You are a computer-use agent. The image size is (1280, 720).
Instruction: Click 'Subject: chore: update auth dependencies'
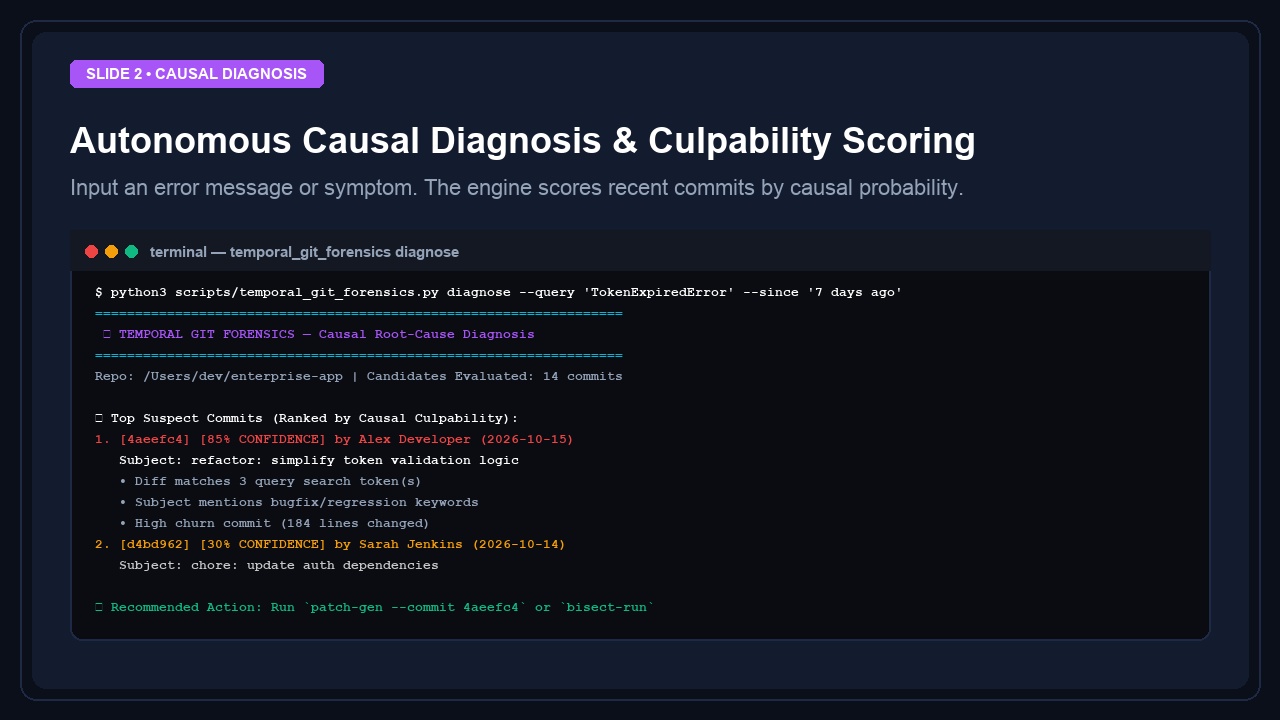[279, 565]
